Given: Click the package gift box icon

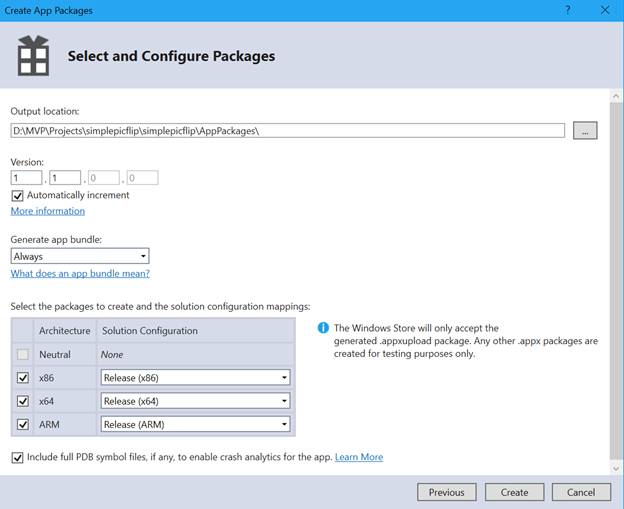Looking at the screenshot, I should [x=33, y=56].
